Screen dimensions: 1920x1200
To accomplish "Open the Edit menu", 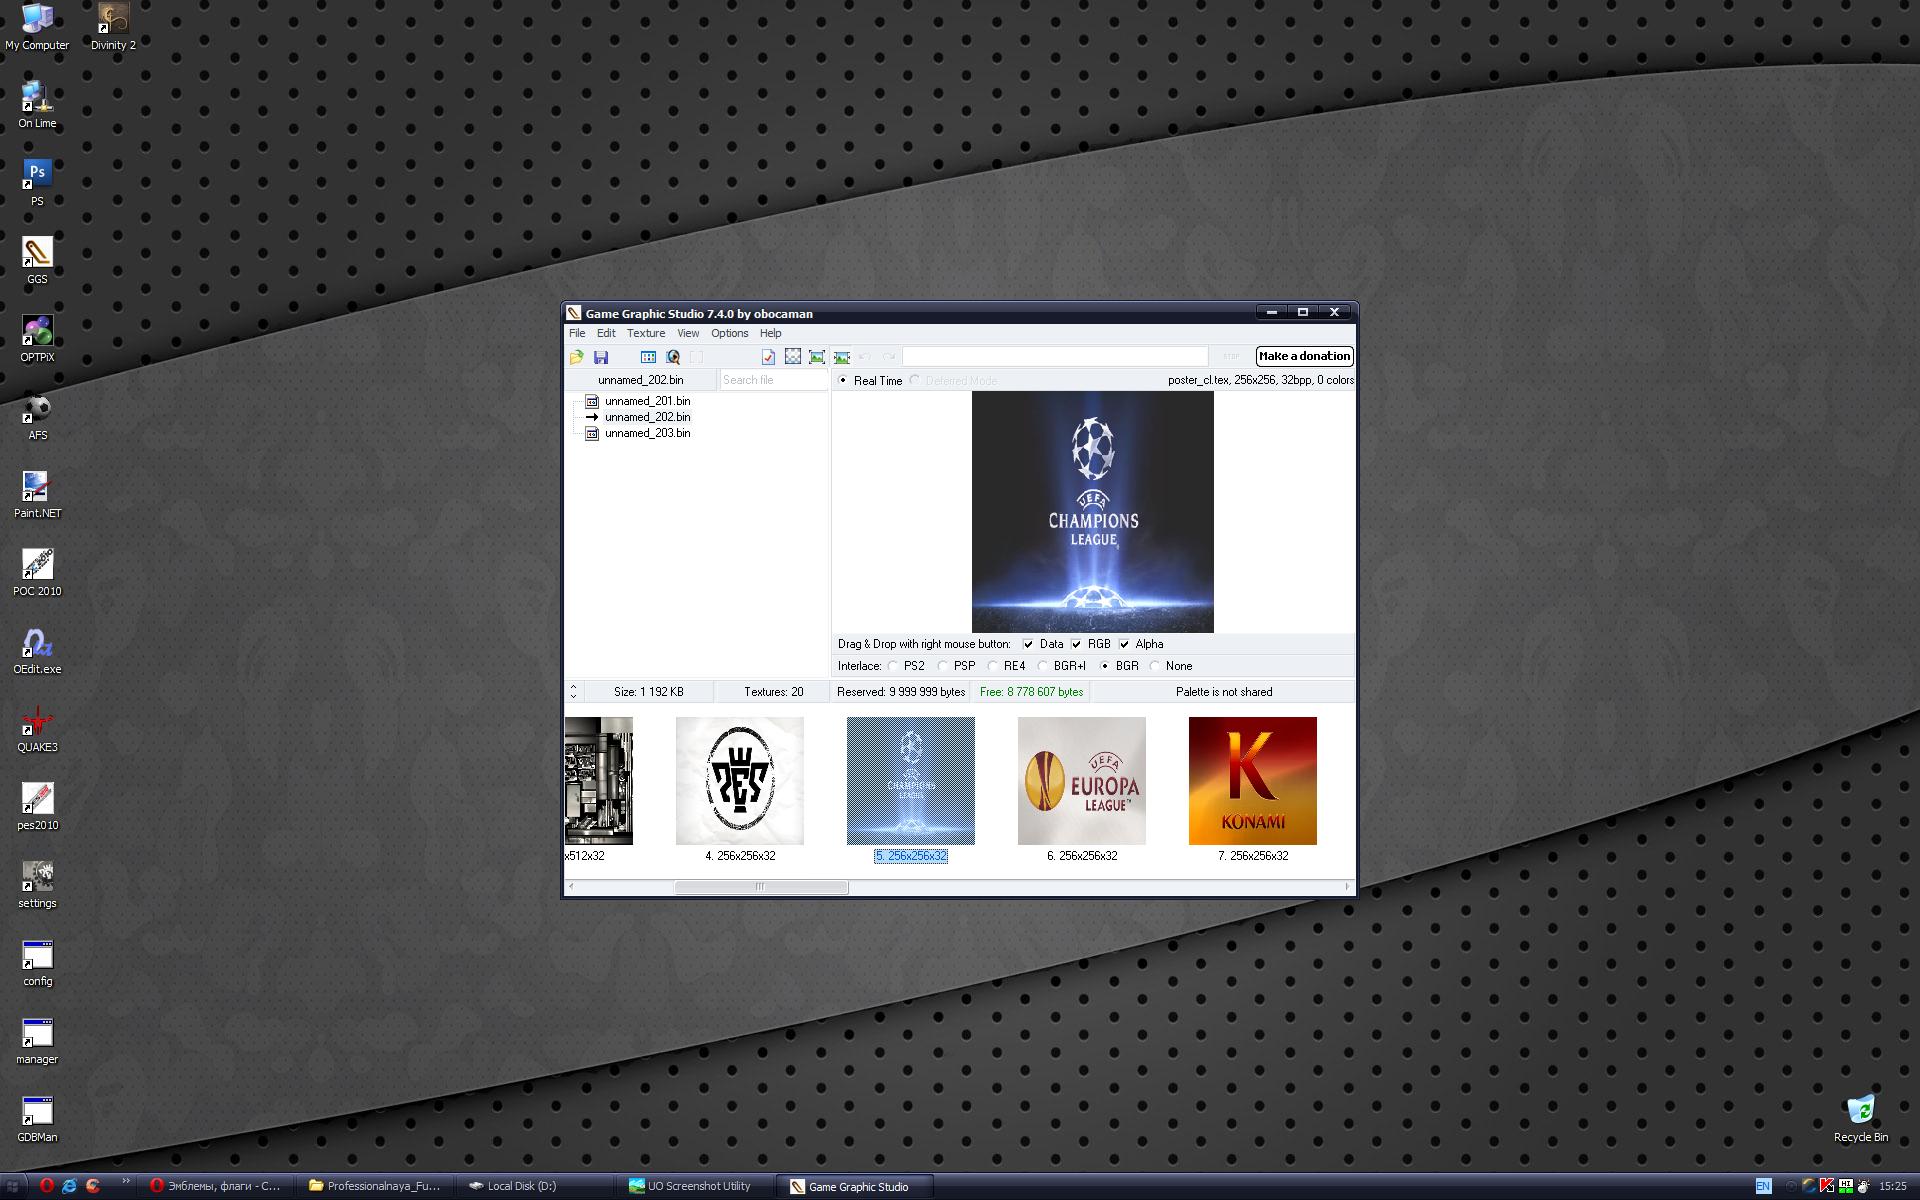I will tap(606, 334).
